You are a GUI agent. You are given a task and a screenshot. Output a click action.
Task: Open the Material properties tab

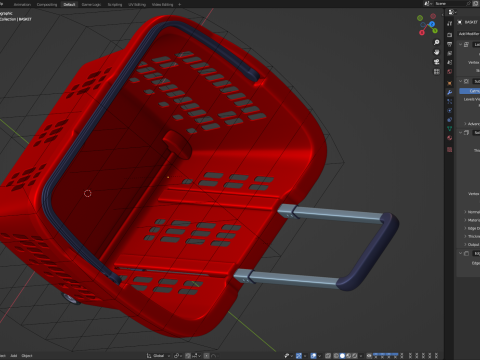click(450, 138)
